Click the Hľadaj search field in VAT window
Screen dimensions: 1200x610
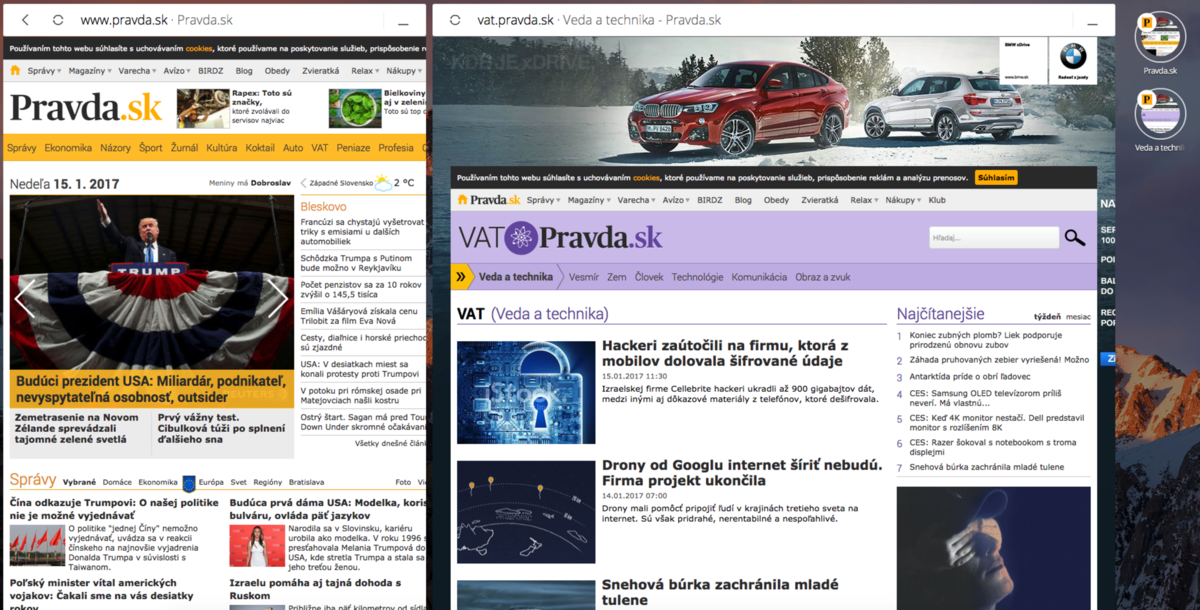[993, 238]
